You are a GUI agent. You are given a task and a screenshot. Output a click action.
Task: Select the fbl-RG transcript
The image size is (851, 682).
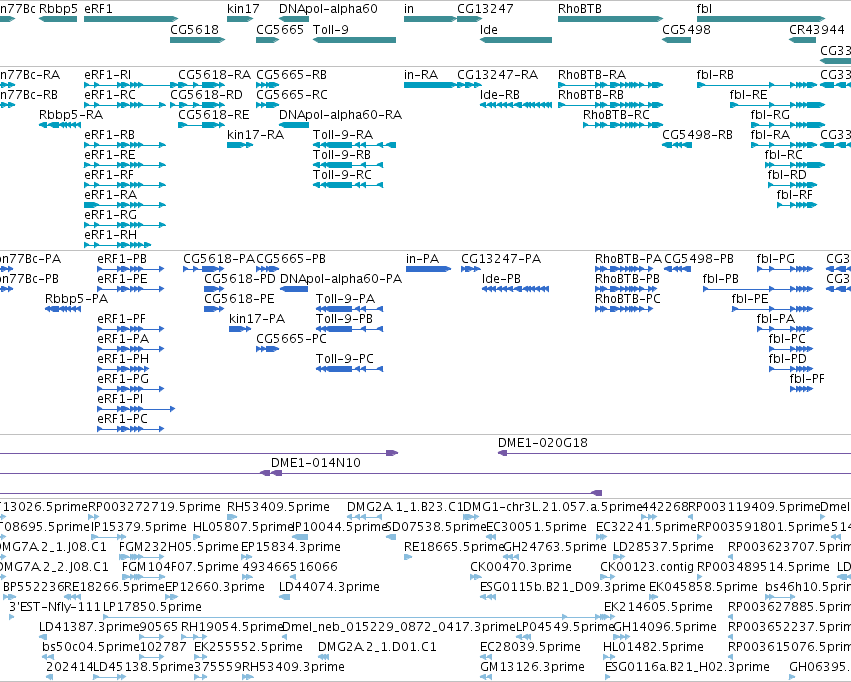point(770,115)
